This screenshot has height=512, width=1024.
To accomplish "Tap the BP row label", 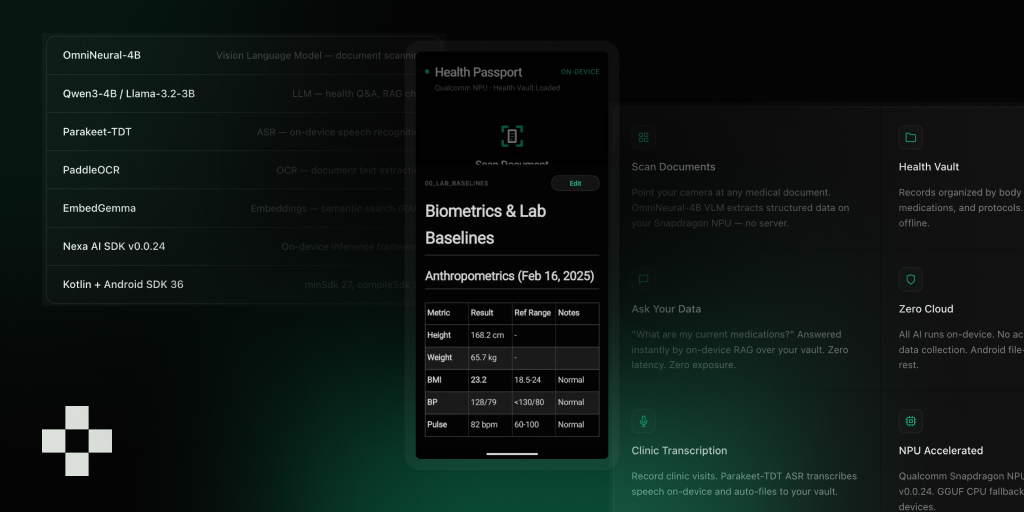I will 432,402.
